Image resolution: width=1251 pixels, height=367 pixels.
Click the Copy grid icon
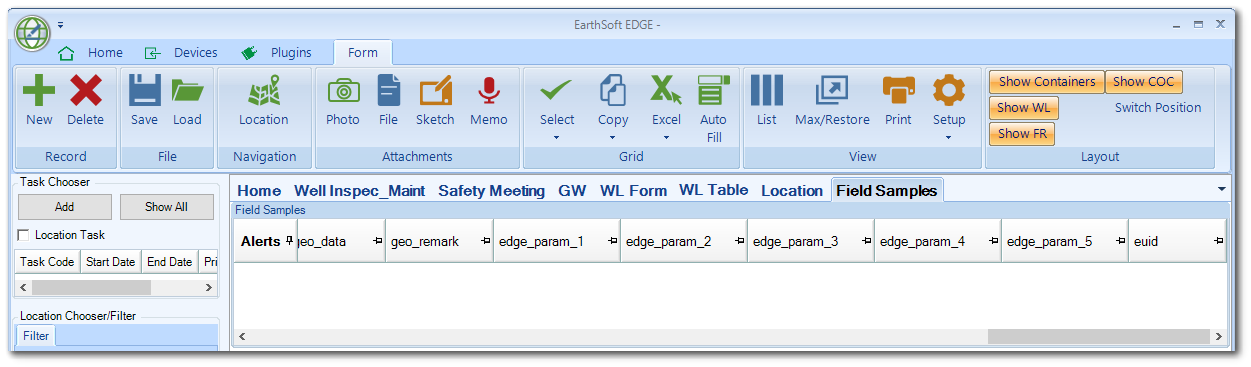pyautogui.click(x=613, y=91)
